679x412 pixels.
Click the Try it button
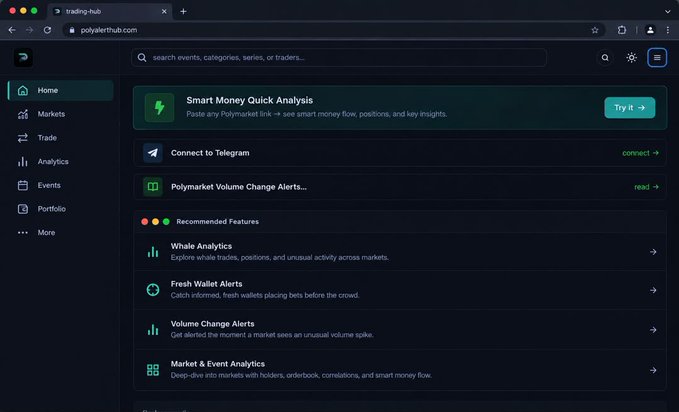point(630,107)
